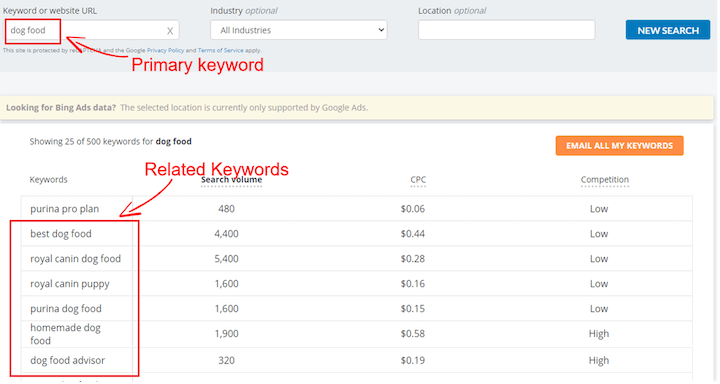Select the 'purina pro plan' keyword
The height and width of the screenshot is (384, 720).
click(65, 209)
